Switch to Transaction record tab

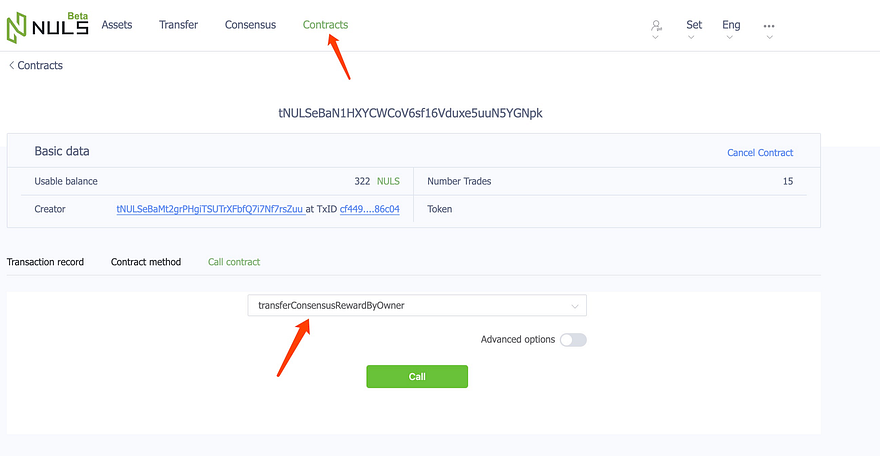point(45,262)
